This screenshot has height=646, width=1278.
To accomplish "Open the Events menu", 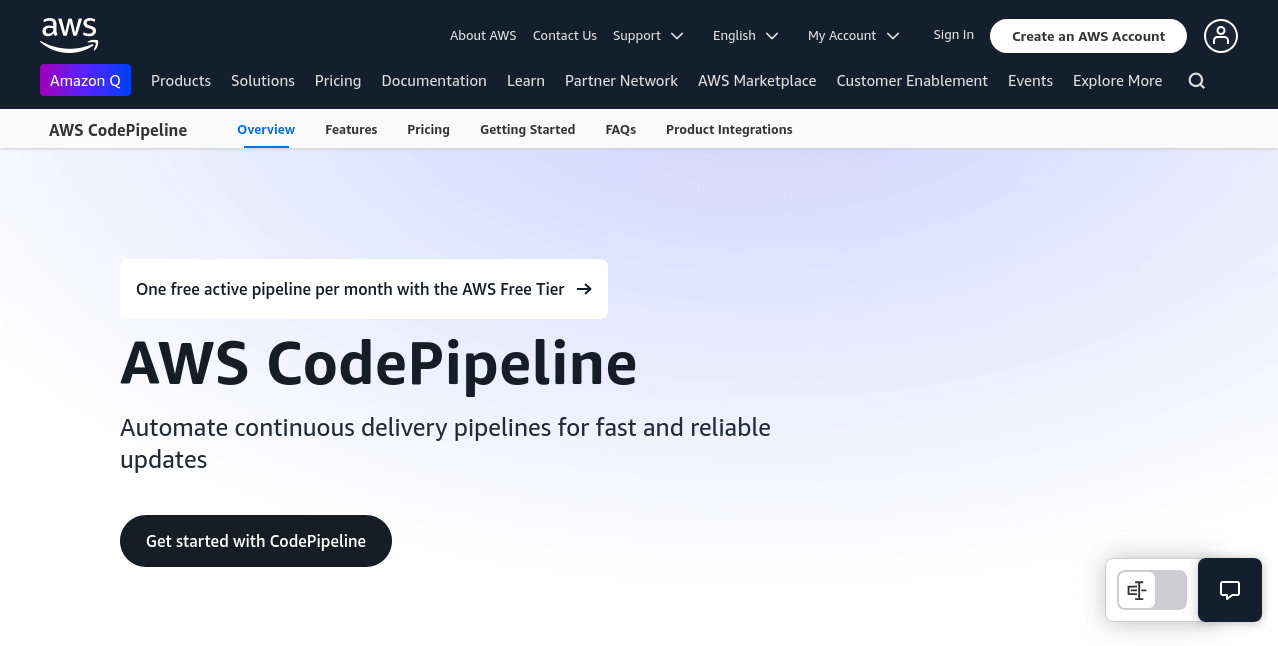I will point(1030,81).
